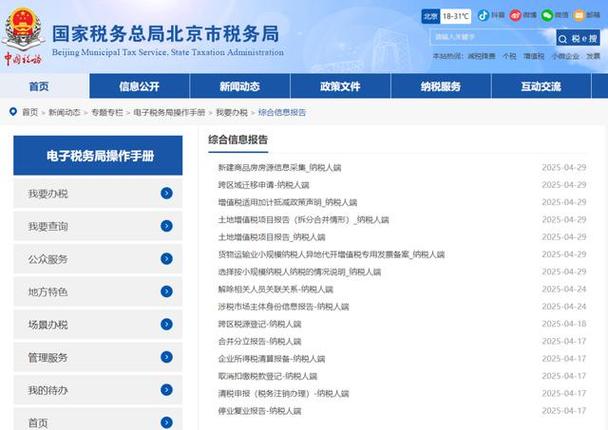Open article 涉税市场主体身份信息报告-纳税人端

(283, 307)
